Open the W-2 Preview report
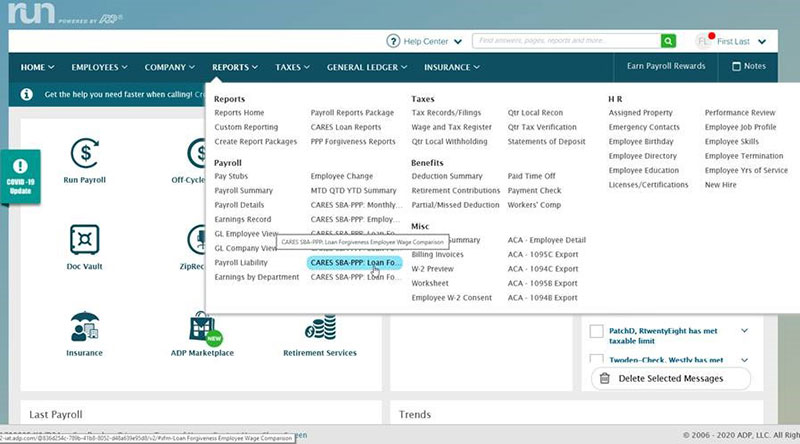Screen dimensions: 800x444 tap(433, 268)
